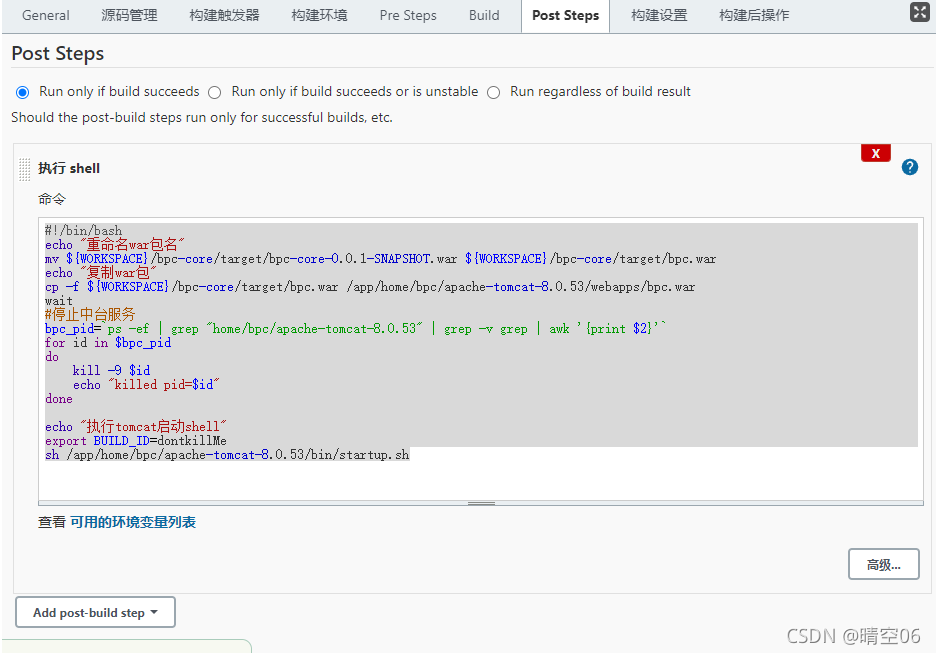Click the 'echo "重命名war包名"' line
The width and height of the screenshot is (936, 654).
tap(115, 245)
